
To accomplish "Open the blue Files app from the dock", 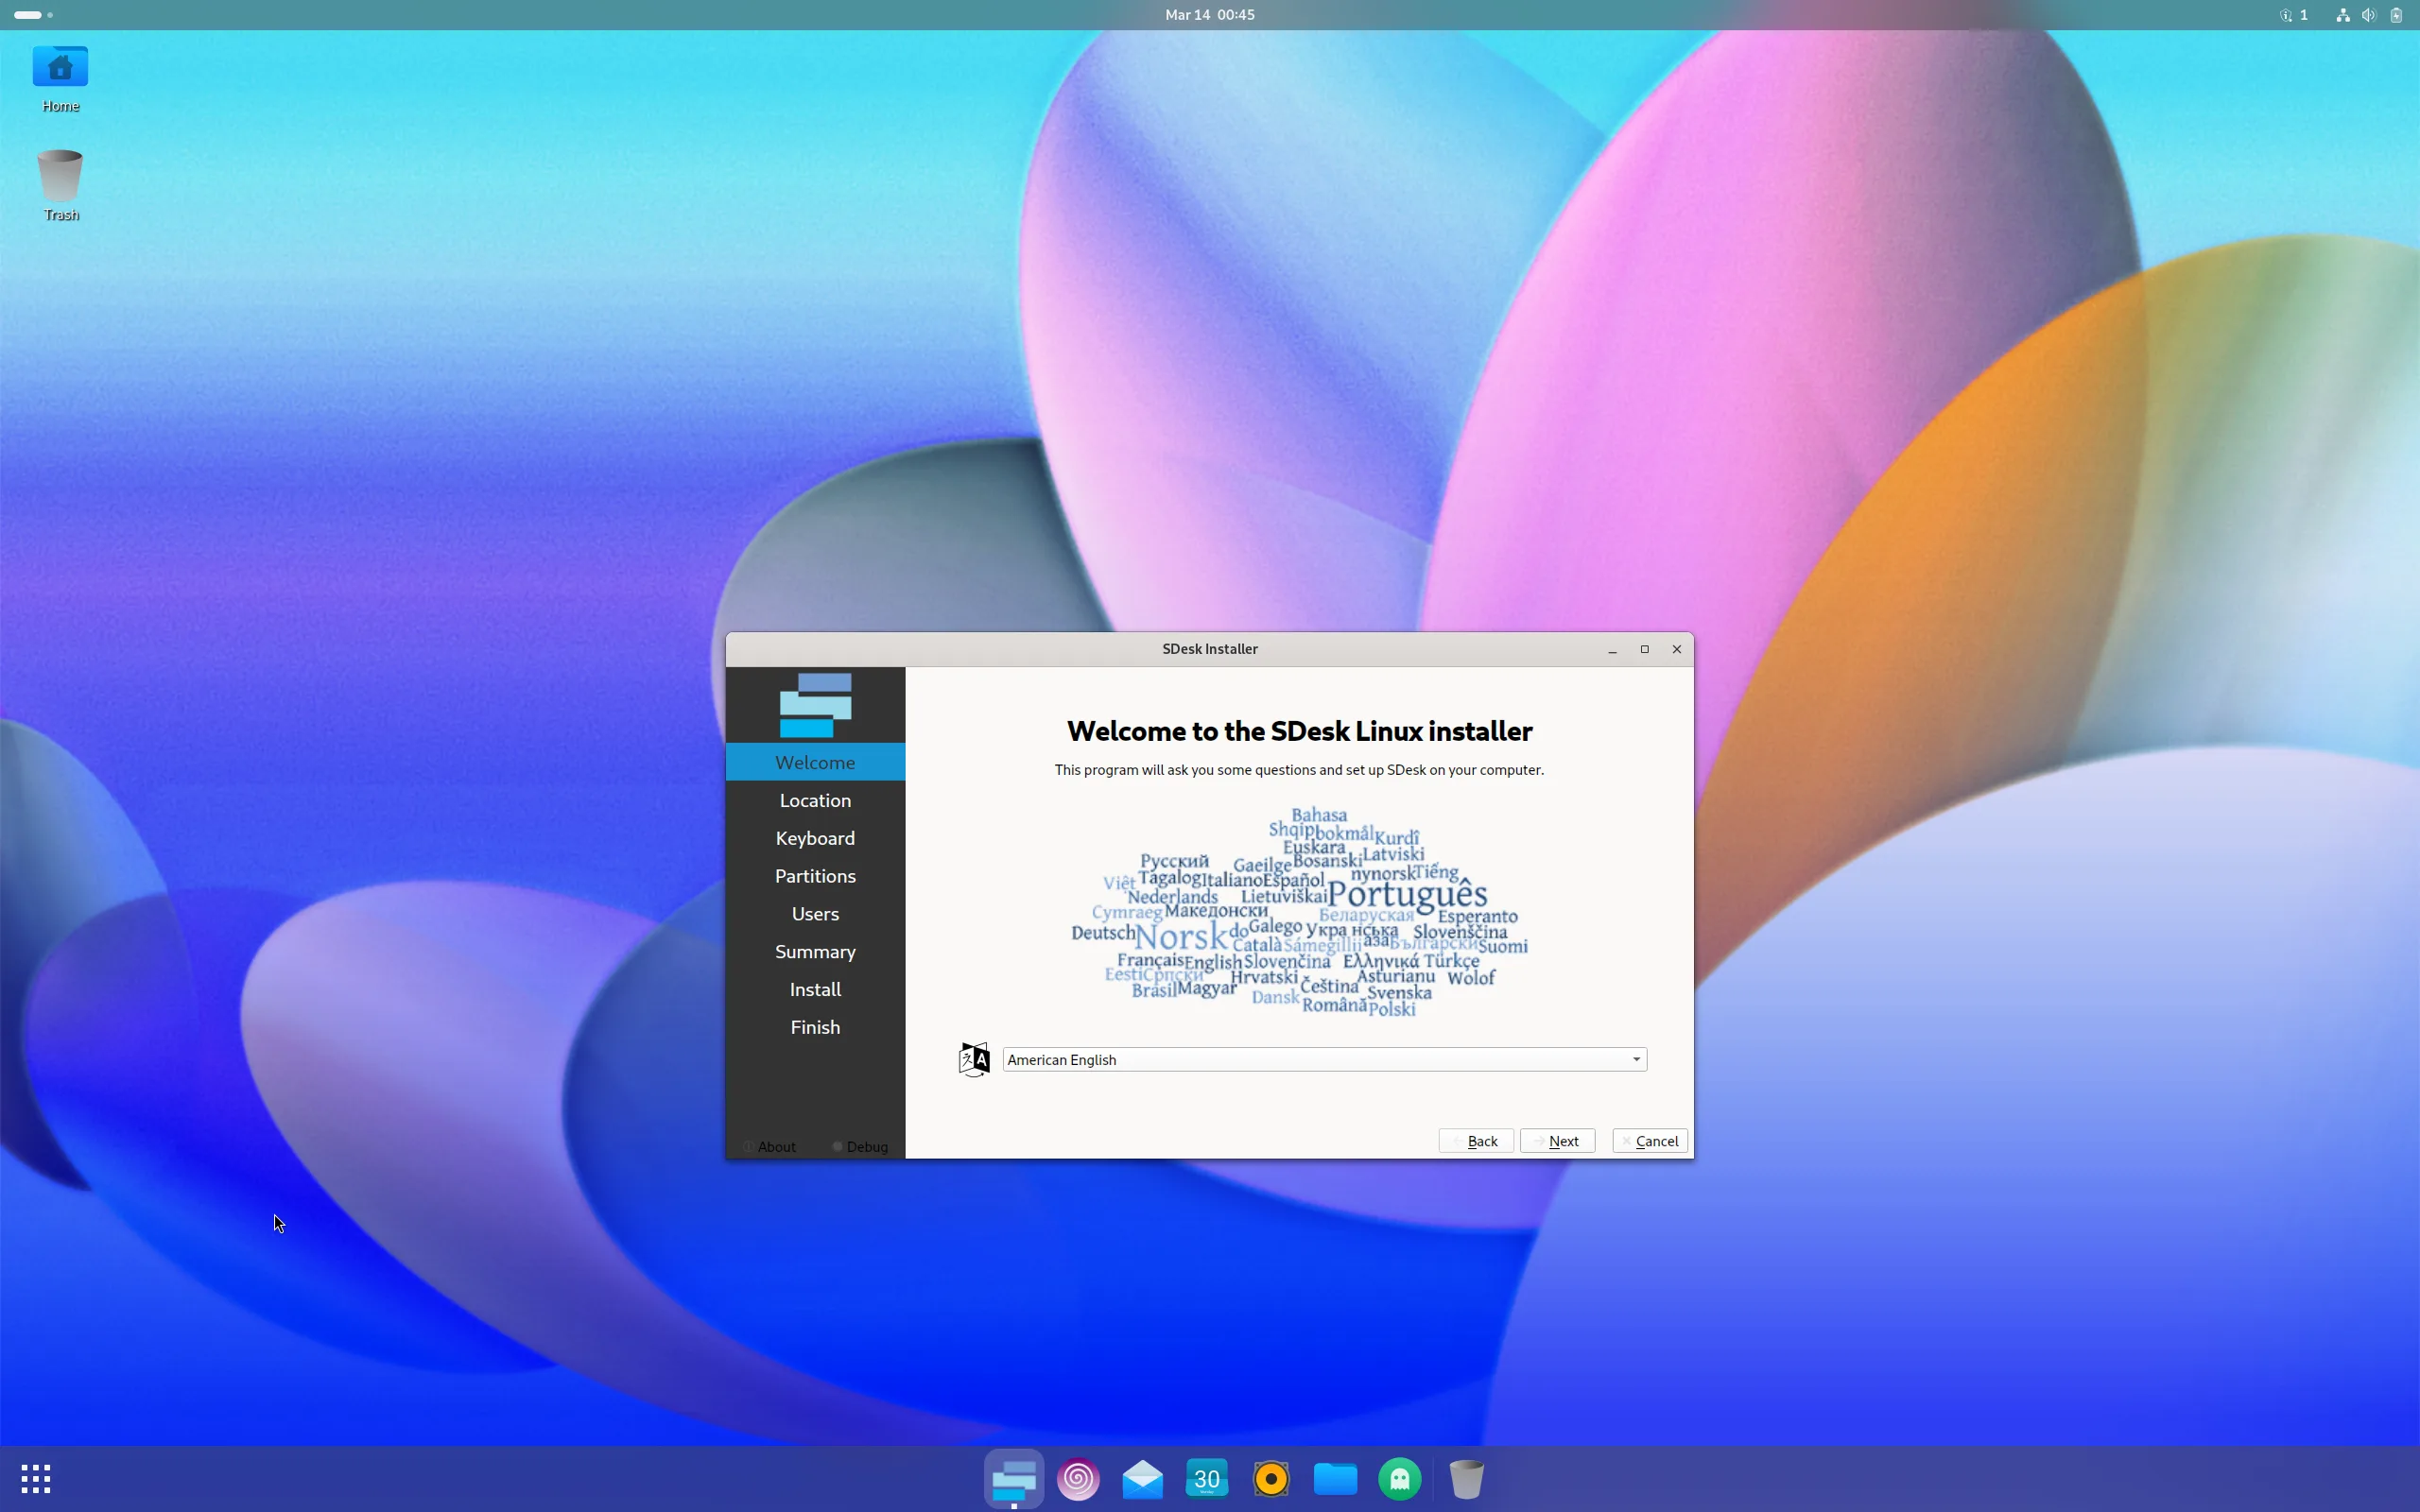I will (1335, 1478).
